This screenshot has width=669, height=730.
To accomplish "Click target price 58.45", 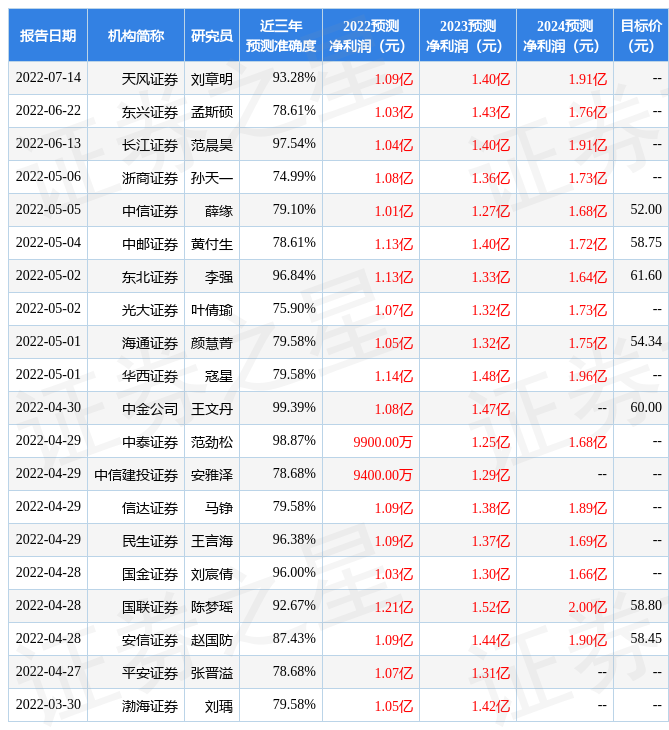I will (x=646, y=639).
